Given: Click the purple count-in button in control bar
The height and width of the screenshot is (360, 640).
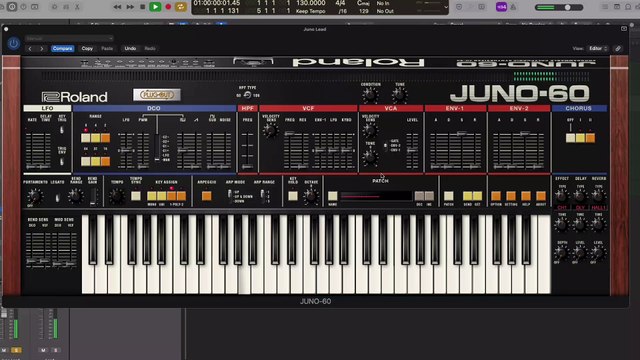Looking at the screenshot, I should [501, 7].
